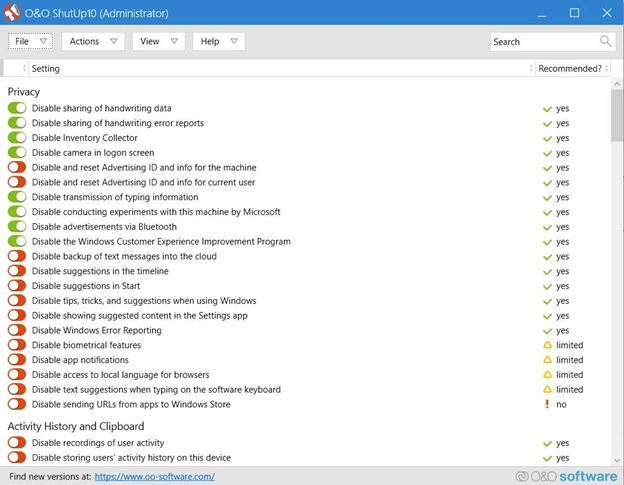Image resolution: width=624 pixels, height=485 pixels.
Task: Enable Disable suggestions in Start switch
Action: 17,286
